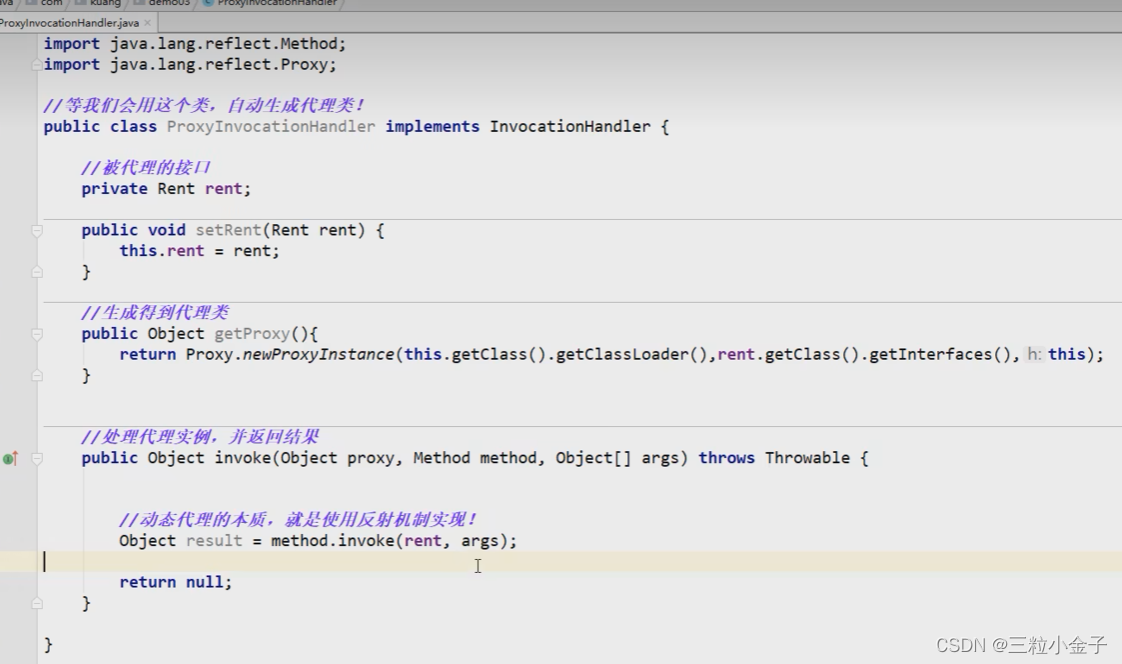Select the ProxyInvocationHandler.java editor tab
The height and width of the screenshot is (664, 1122).
click(x=70, y=23)
